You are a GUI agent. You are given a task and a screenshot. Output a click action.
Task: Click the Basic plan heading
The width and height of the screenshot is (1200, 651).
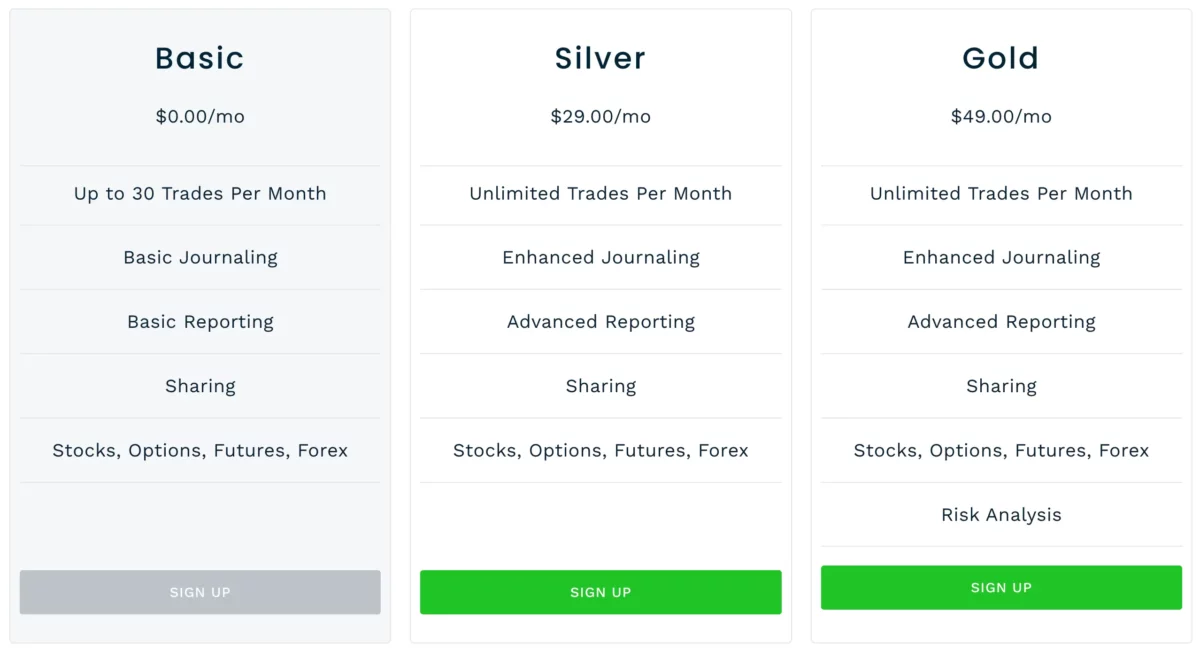pyautogui.click(x=200, y=58)
